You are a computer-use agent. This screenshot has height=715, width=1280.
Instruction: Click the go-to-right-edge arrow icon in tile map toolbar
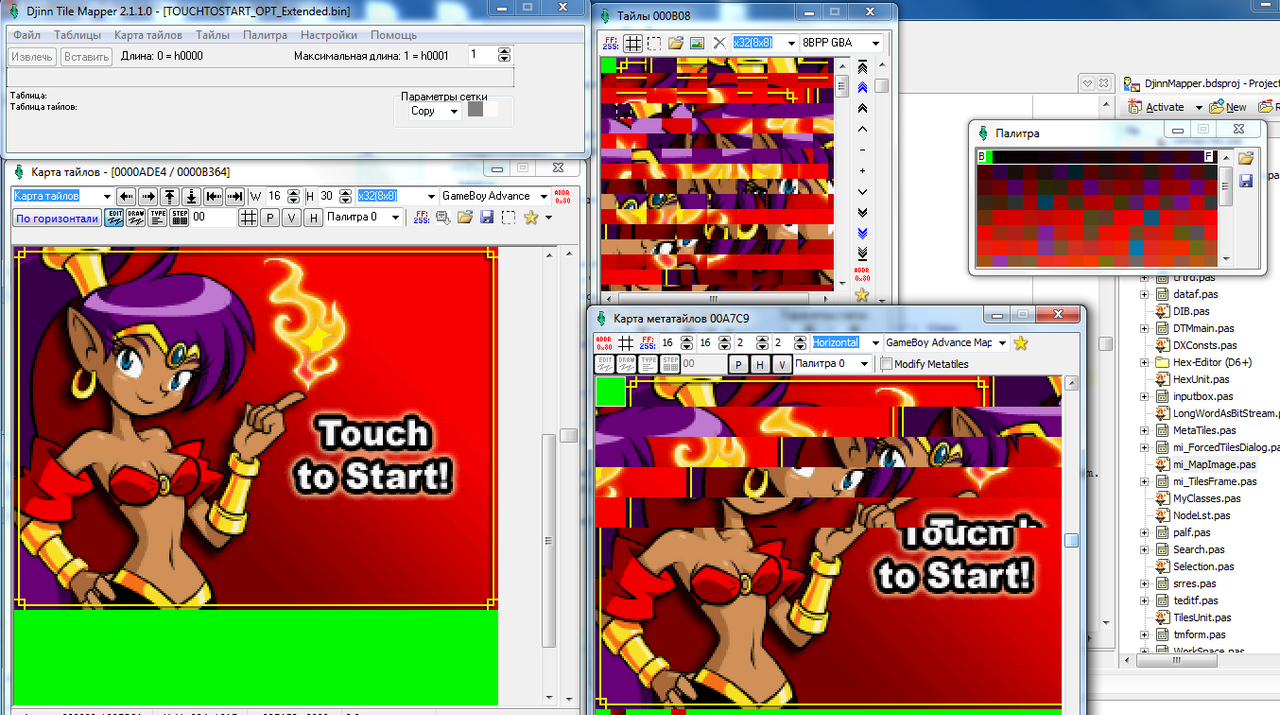click(x=234, y=197)
